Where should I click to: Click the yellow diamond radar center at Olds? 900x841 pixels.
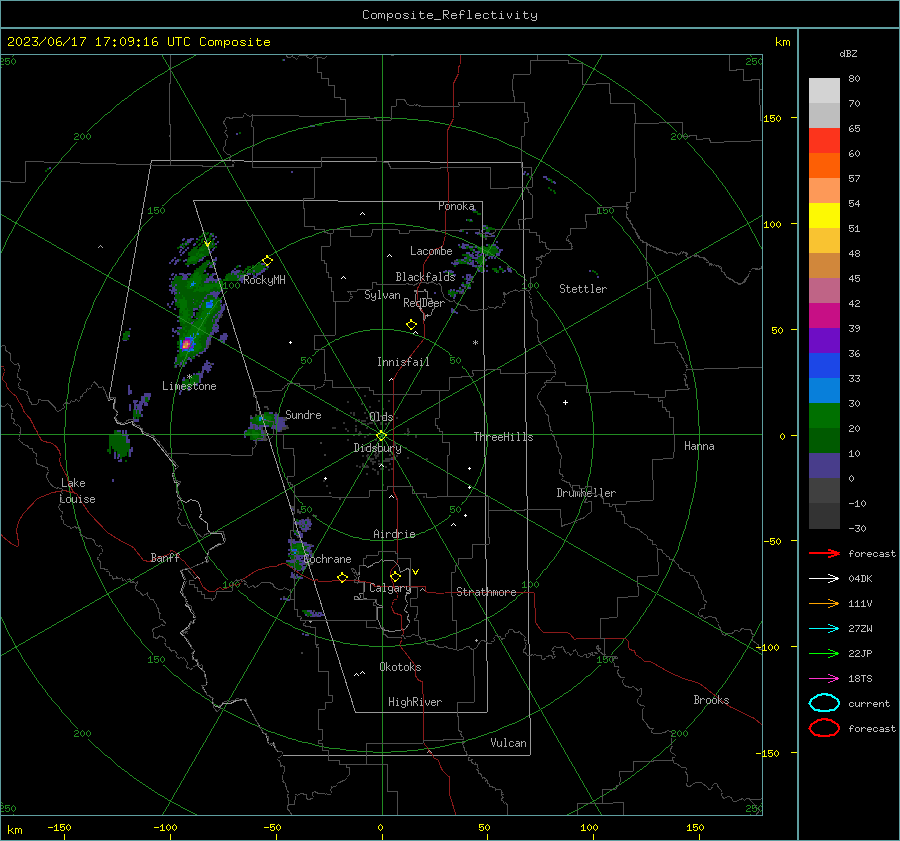pos(381,435)
